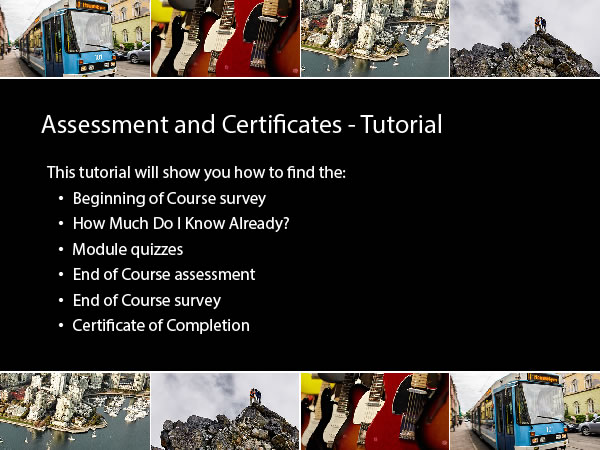Click the 'Assessment and Certificates - Tutorial' heading
Screen dimensions: 600x450
click(x=241, y=125)
